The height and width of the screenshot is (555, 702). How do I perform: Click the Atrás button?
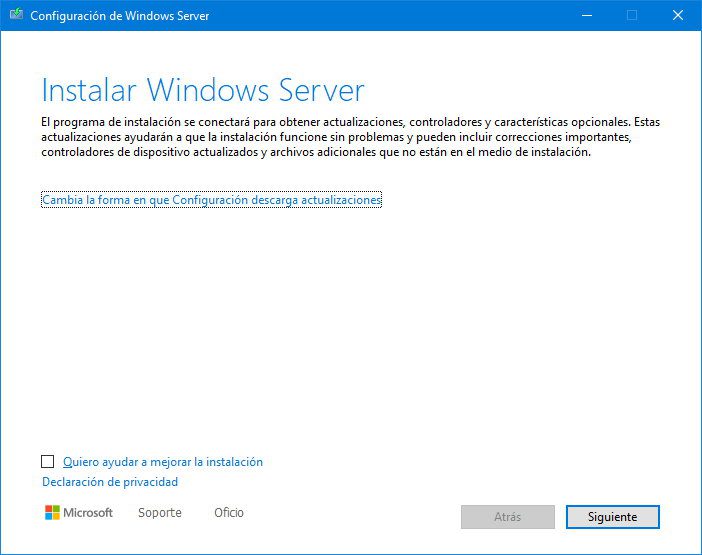click(508, 517)
